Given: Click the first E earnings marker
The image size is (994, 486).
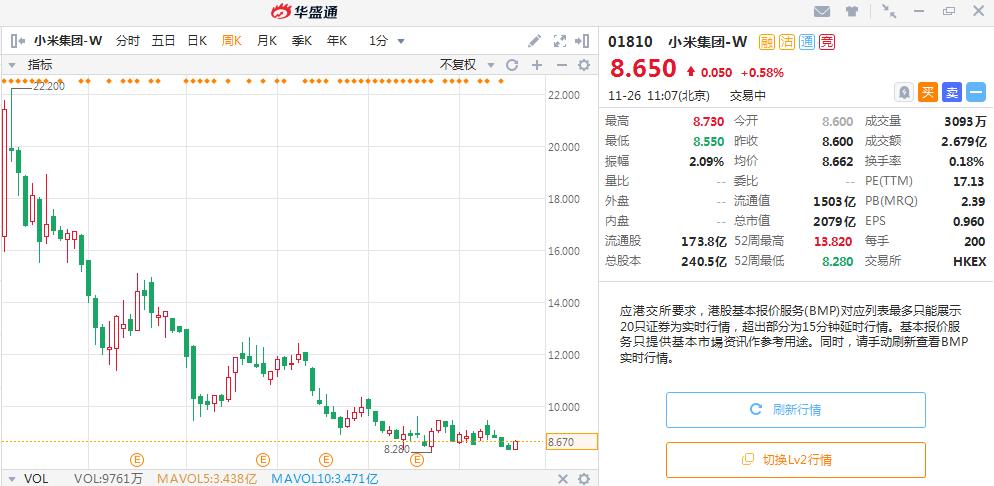Looking at the screenshot, I should coord(136,459).
